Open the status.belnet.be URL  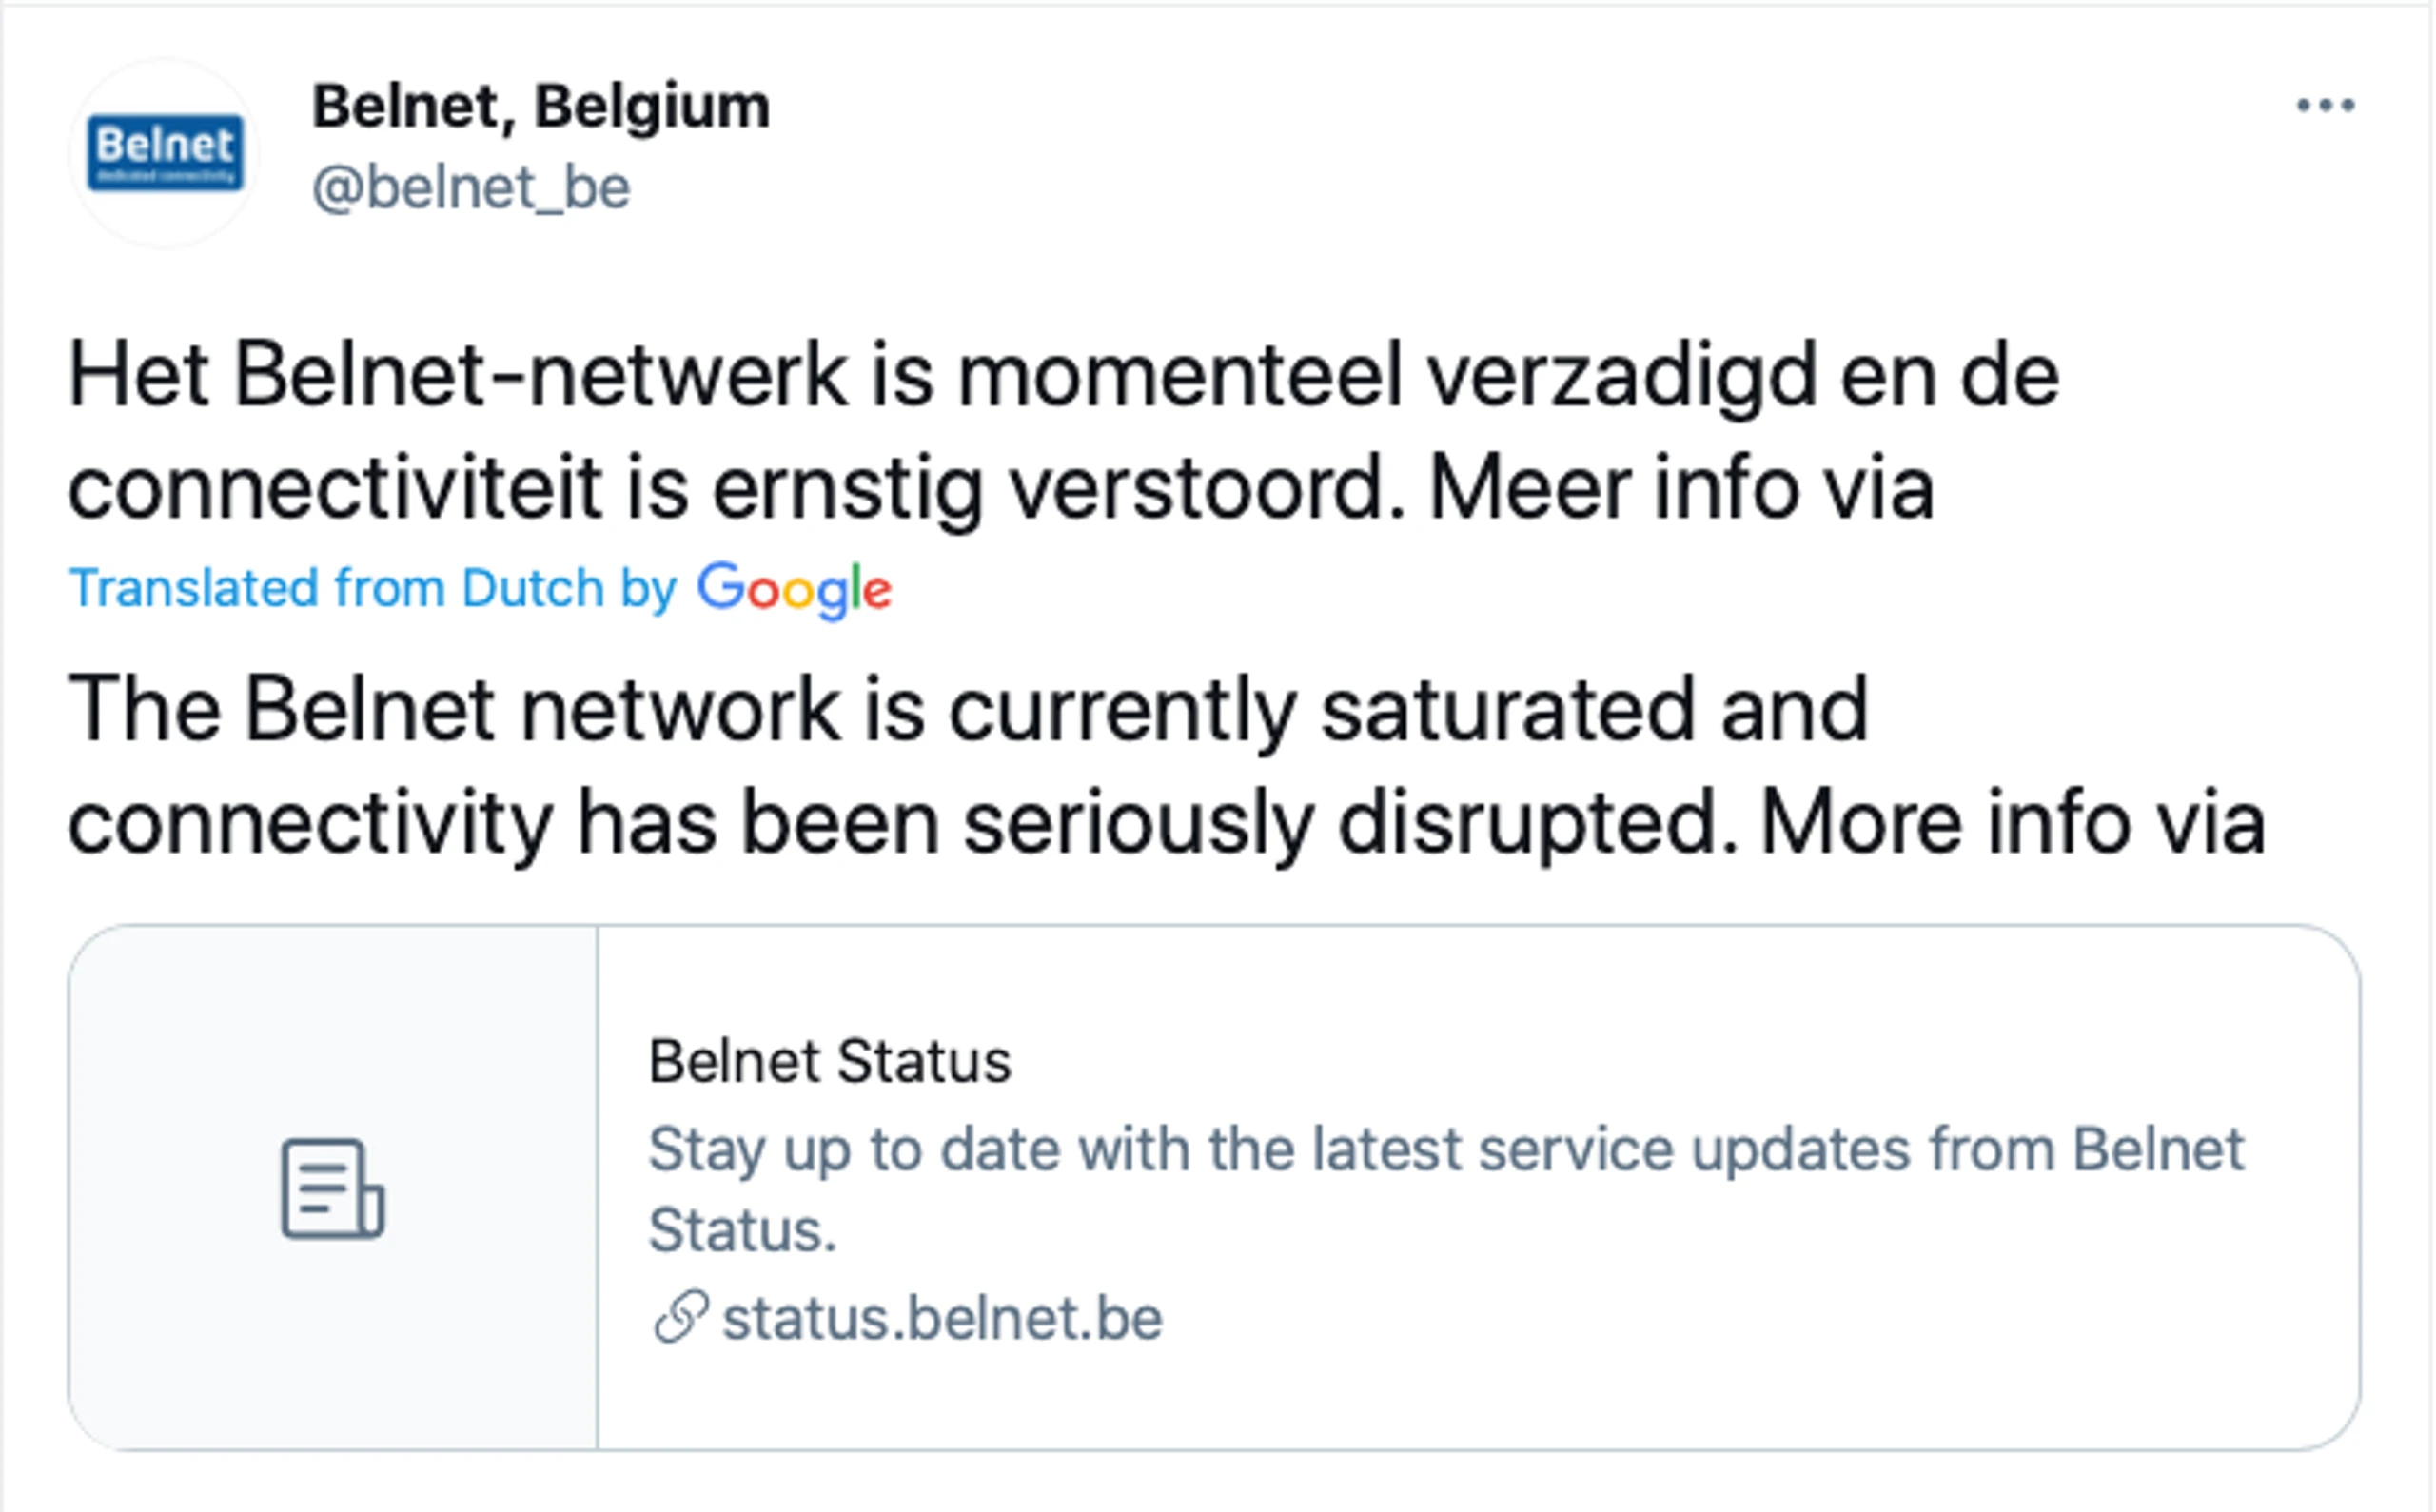pos(942,1318)
